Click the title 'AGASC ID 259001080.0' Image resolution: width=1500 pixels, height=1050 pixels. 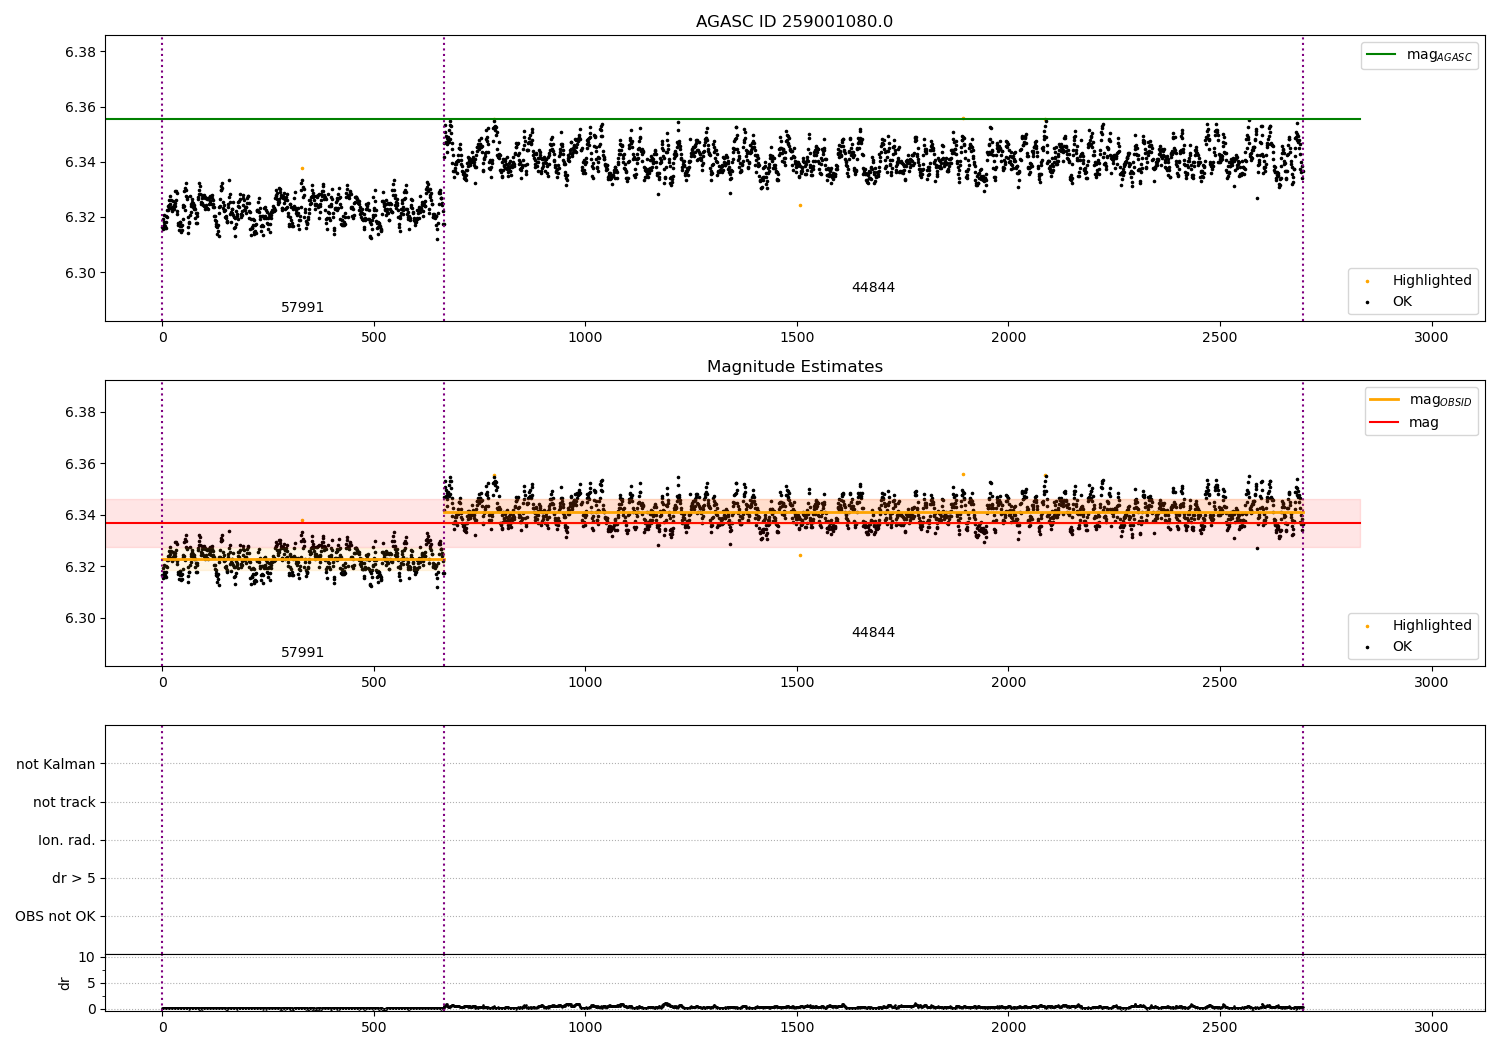[x=794, y=22]
